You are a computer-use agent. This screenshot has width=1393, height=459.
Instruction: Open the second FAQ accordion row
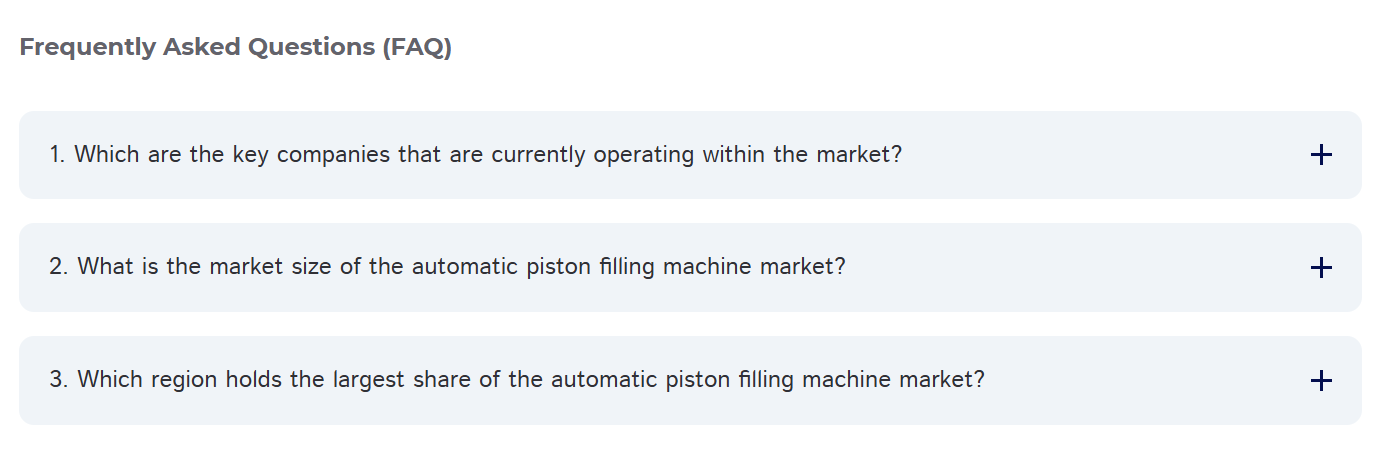(689, 268)
